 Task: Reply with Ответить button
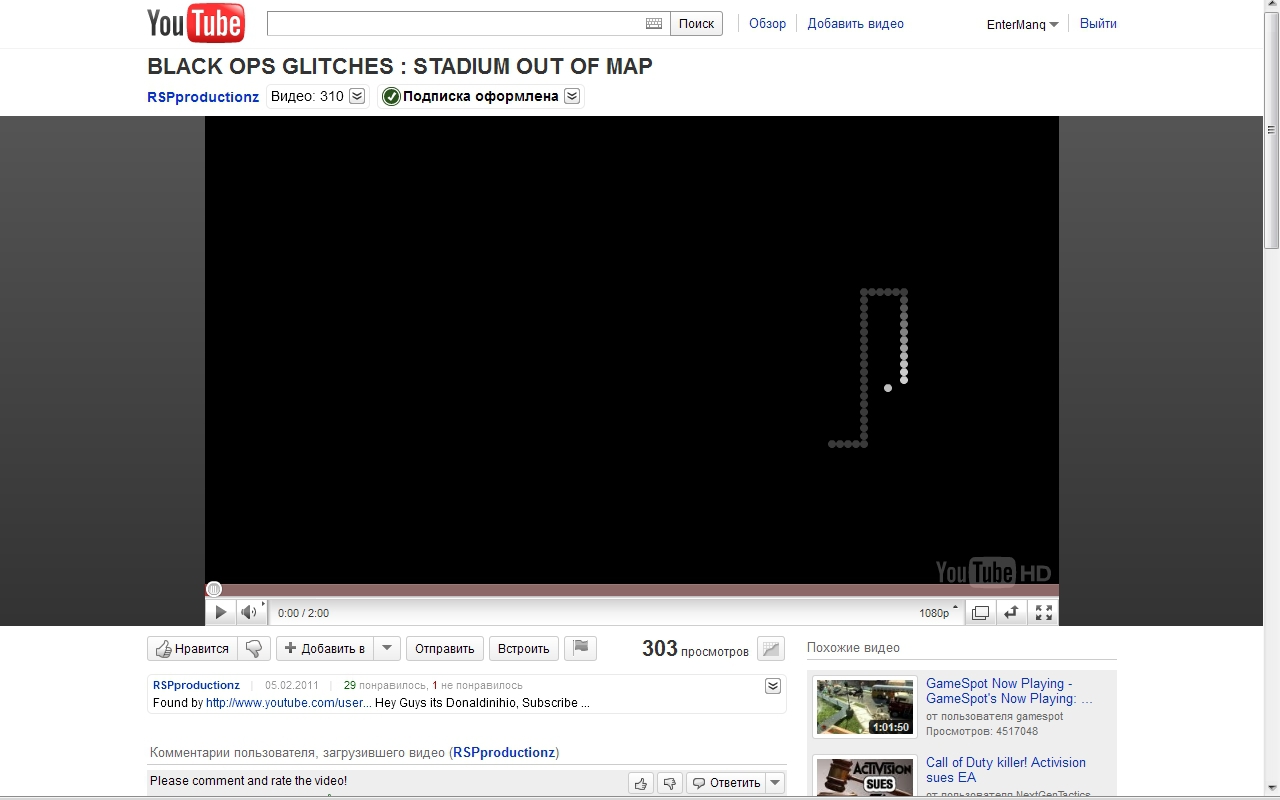(x=726, y=782)
